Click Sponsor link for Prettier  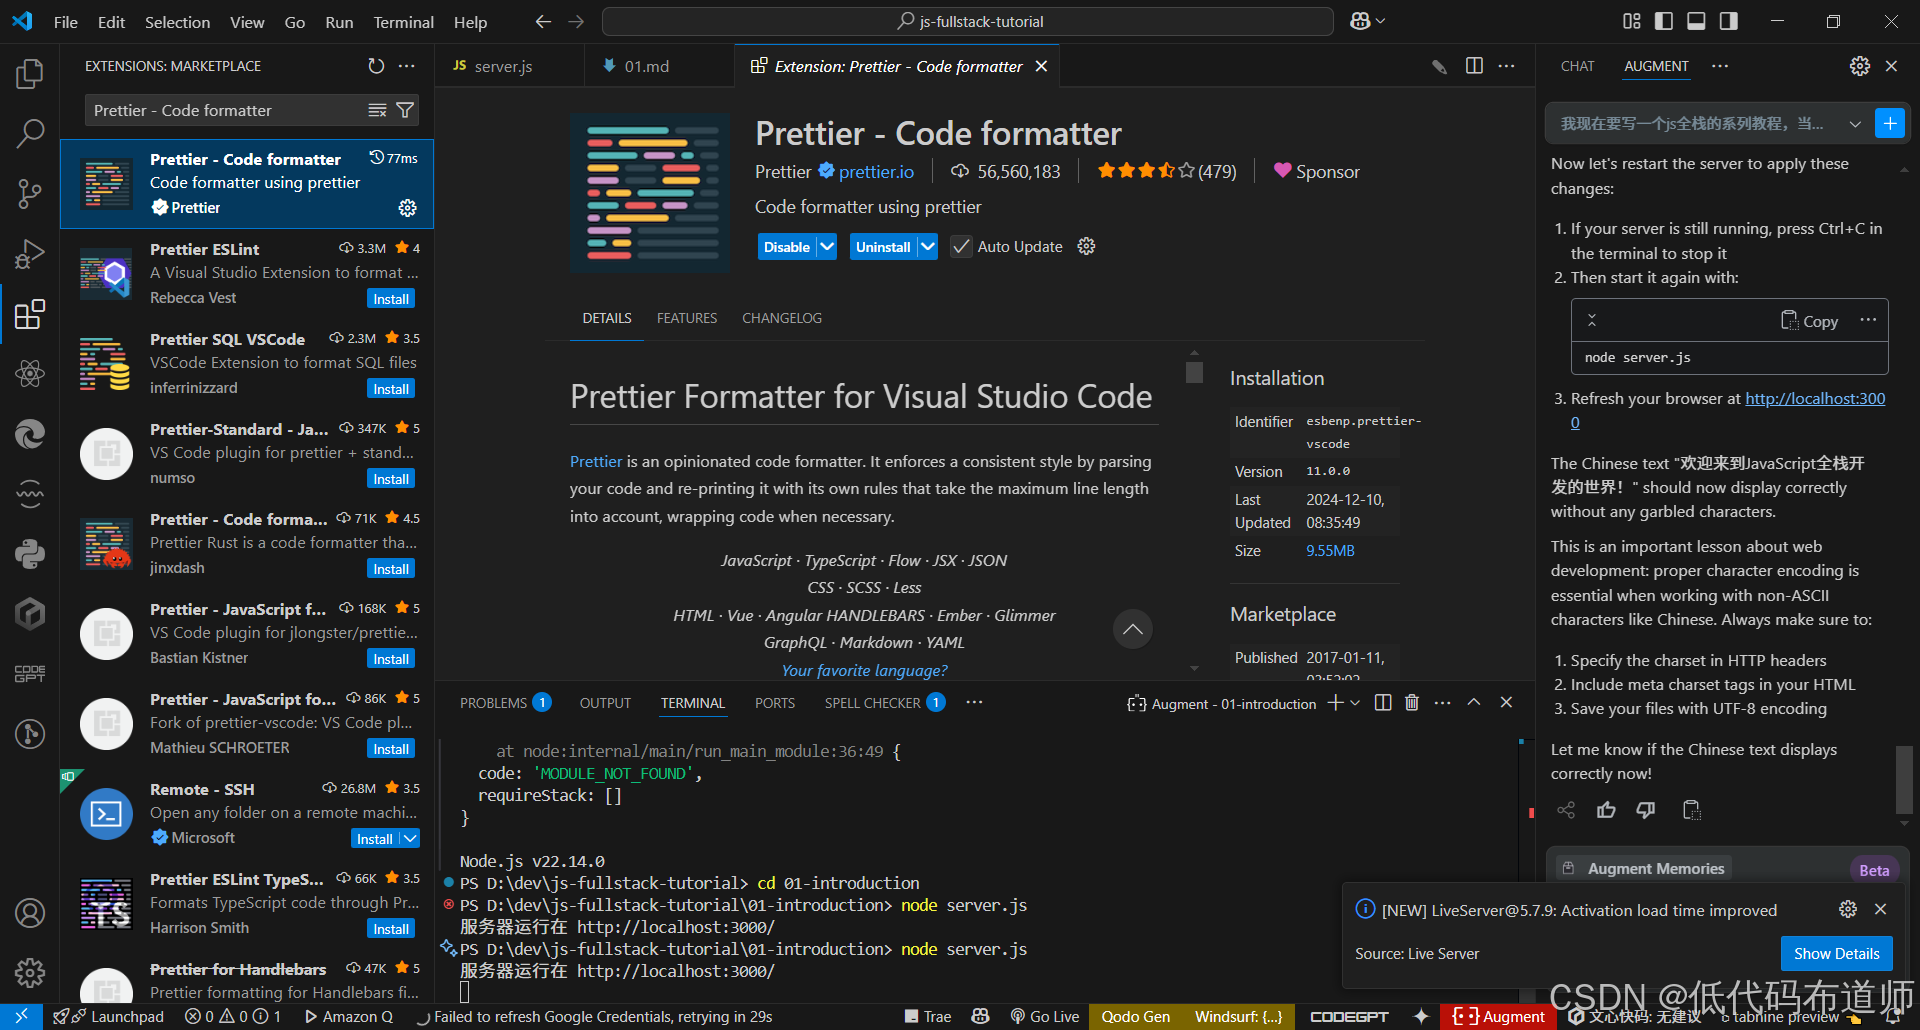(x=1316, y=172)
